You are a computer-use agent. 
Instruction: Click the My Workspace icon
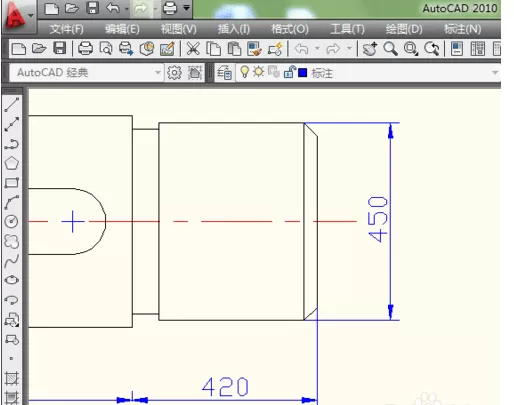click(195, 72)
